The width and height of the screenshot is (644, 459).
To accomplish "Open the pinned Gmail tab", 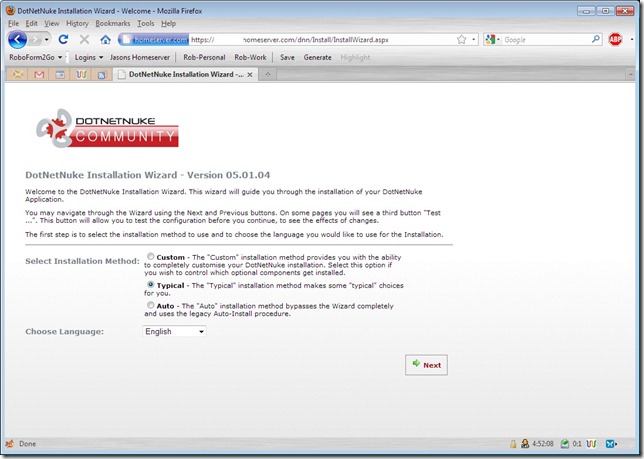I will [39, 74].
